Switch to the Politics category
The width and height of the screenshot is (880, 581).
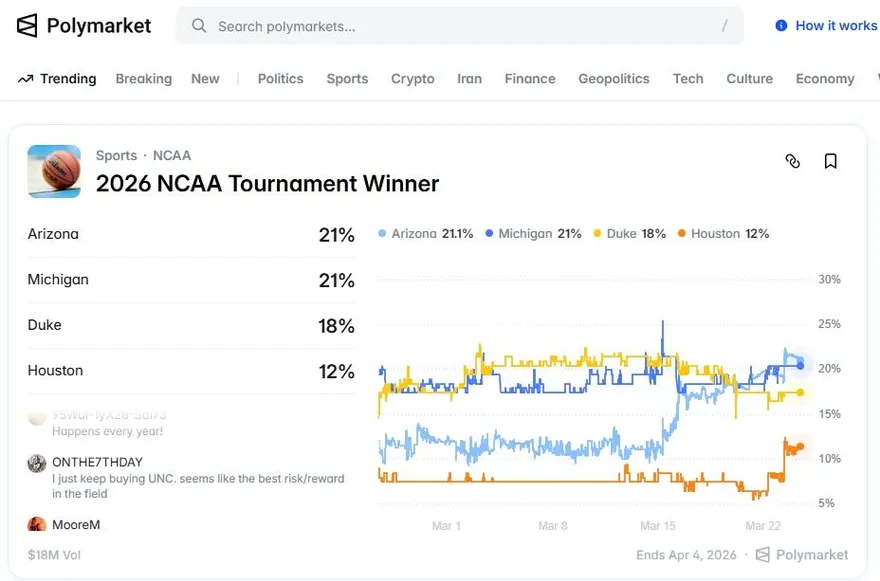coord(280,79)
